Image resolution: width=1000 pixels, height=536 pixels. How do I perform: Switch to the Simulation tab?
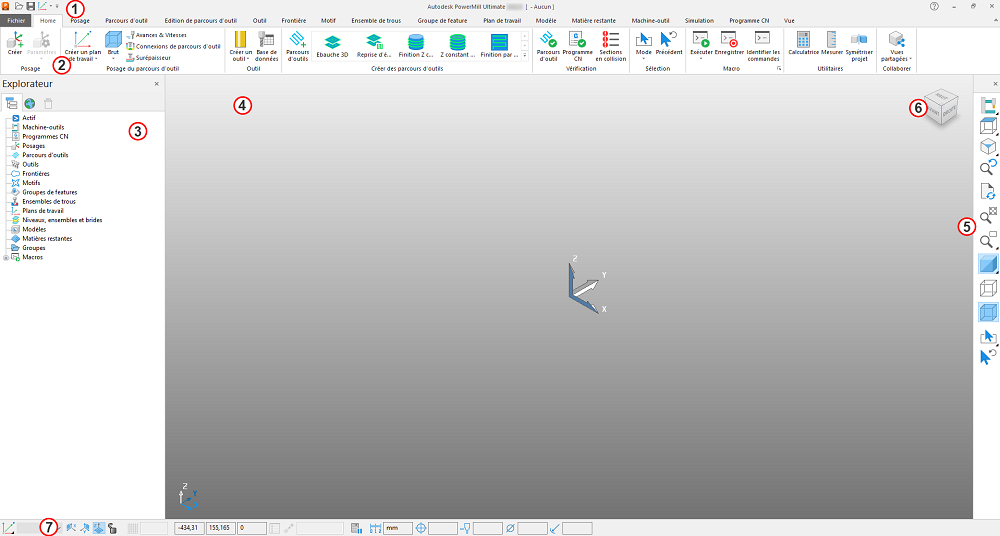point(699,20)
